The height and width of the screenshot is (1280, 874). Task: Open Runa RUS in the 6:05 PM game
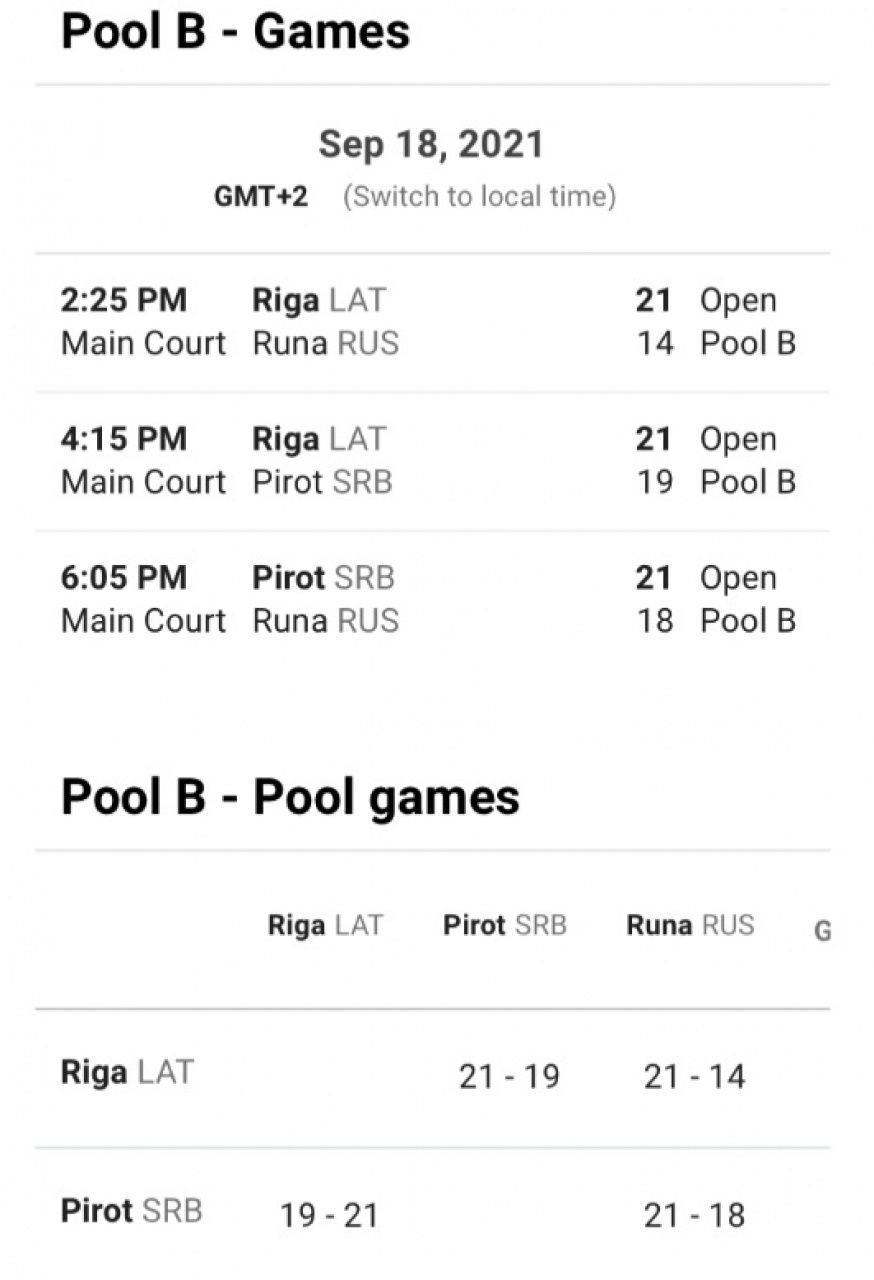pos(325,620)
